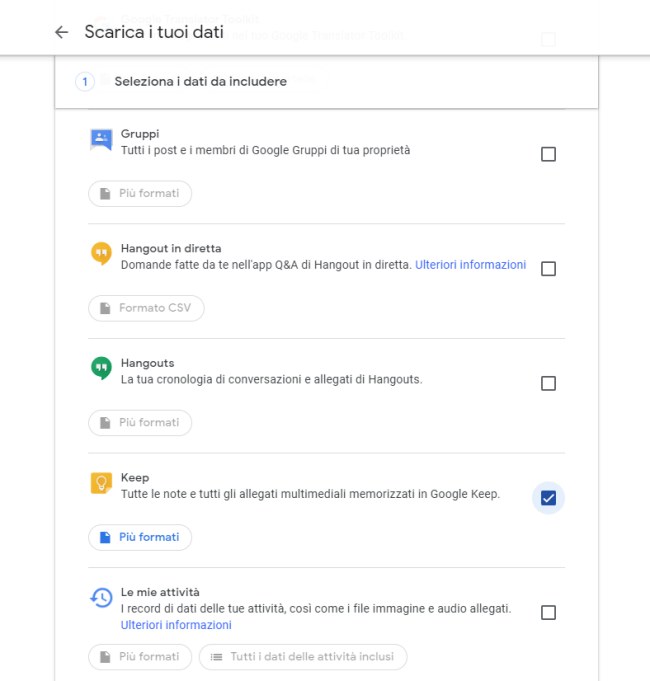650x681 pixels.
Task: Click the Le mie attività history icon
Action: pyautogui.click(x=101, y=598)
